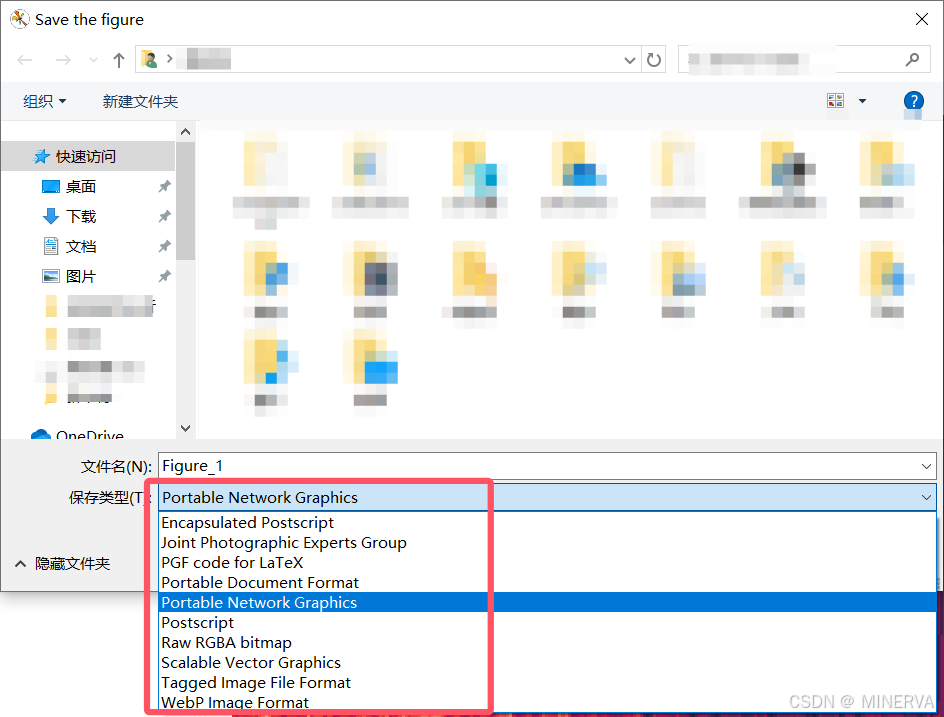Choose Scalable Vector Graphics format

pos(251,662)
